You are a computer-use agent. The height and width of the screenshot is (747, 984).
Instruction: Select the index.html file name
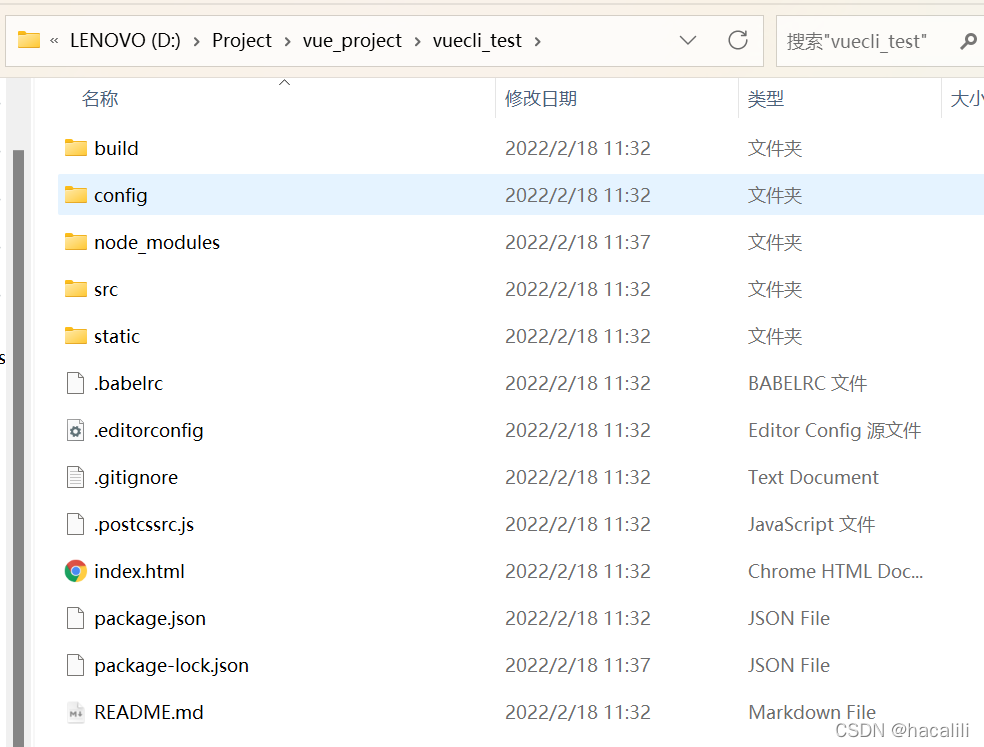pos(139,571)
